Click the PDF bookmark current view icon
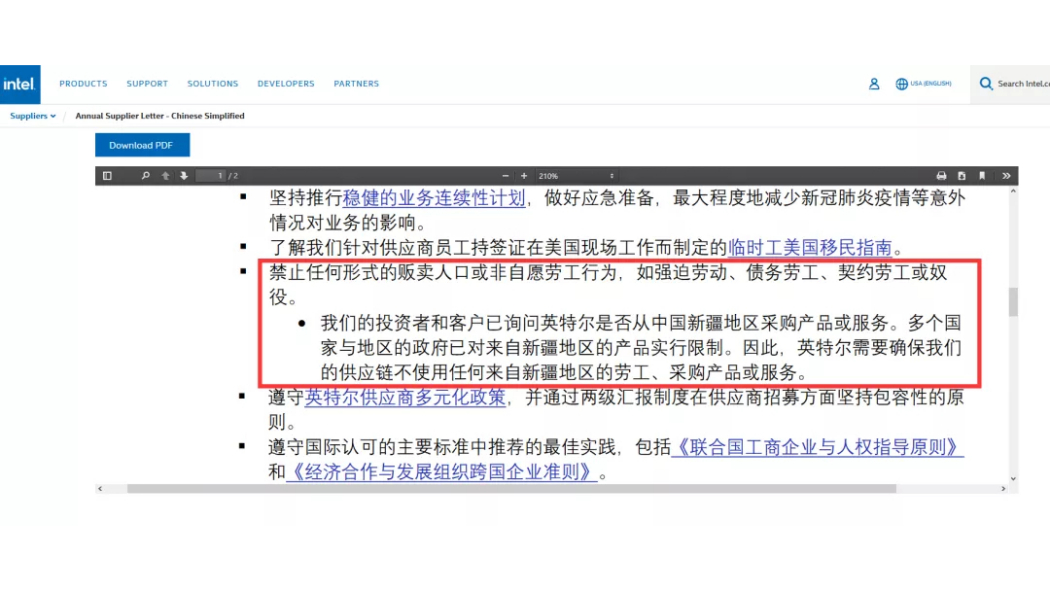 pos(982,176)
